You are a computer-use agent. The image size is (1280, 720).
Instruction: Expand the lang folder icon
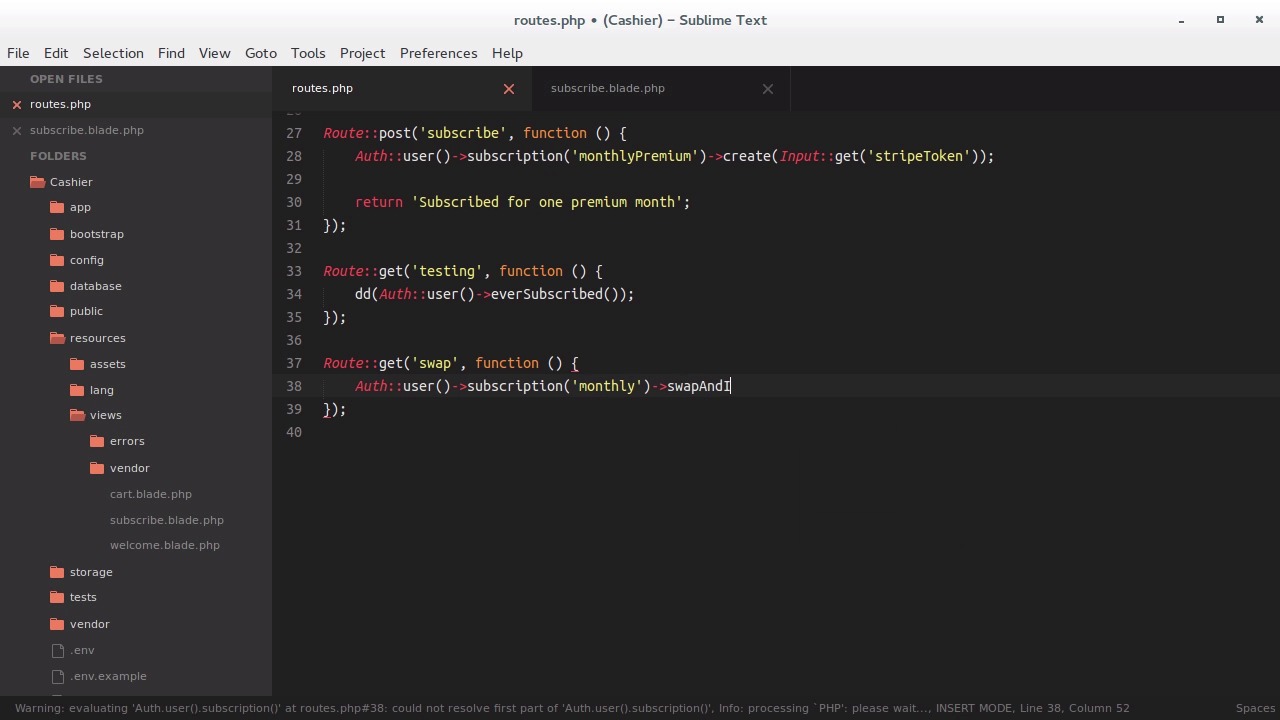(77, 390)
